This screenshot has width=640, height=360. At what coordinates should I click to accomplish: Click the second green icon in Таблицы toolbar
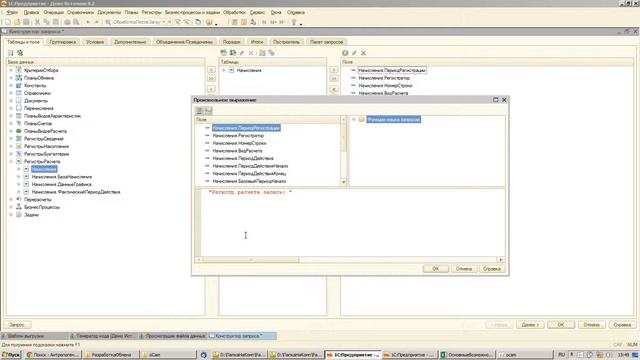point(233,53)
